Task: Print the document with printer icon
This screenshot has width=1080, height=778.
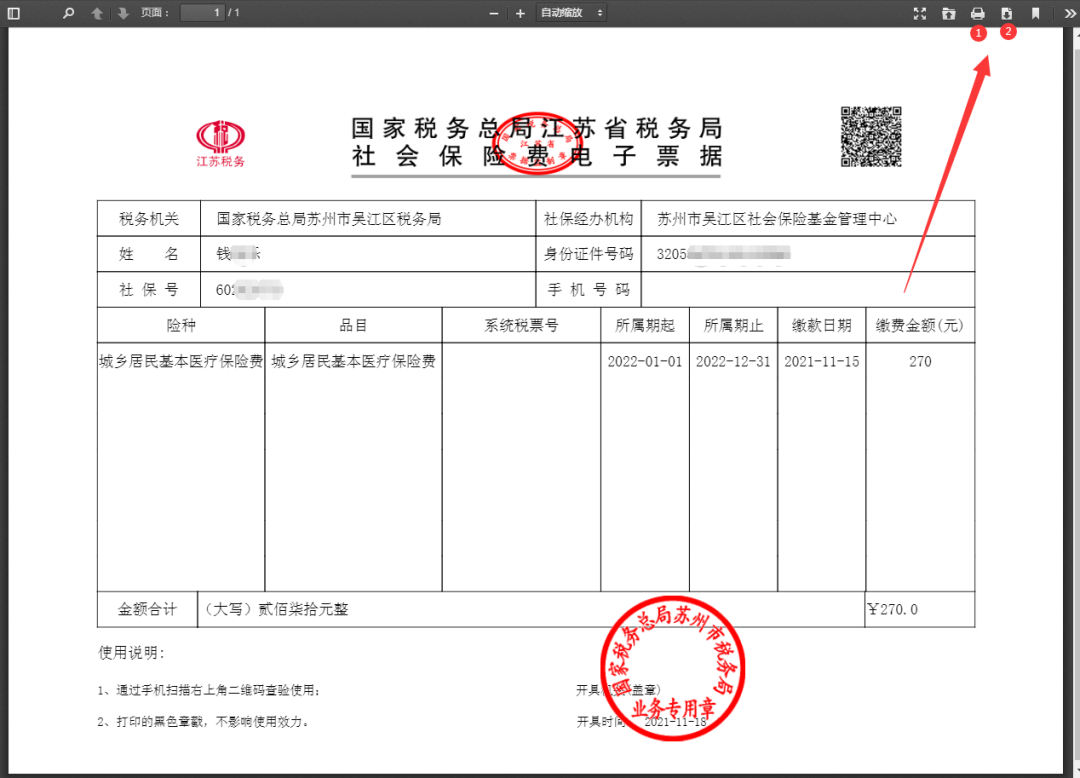Action: [977, 13]
